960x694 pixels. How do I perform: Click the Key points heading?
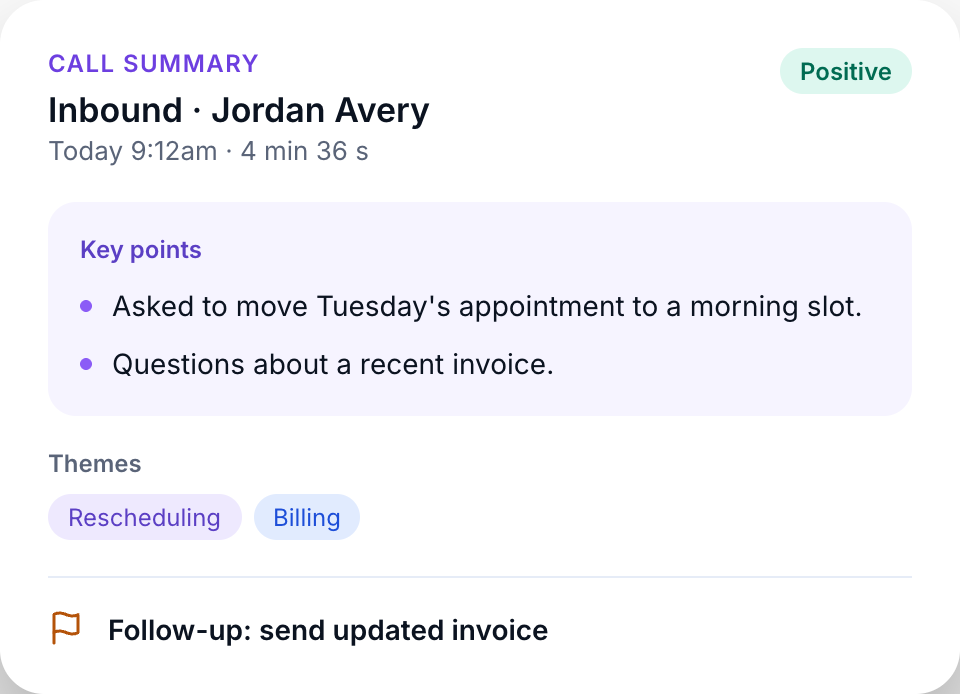click(141, 250)
